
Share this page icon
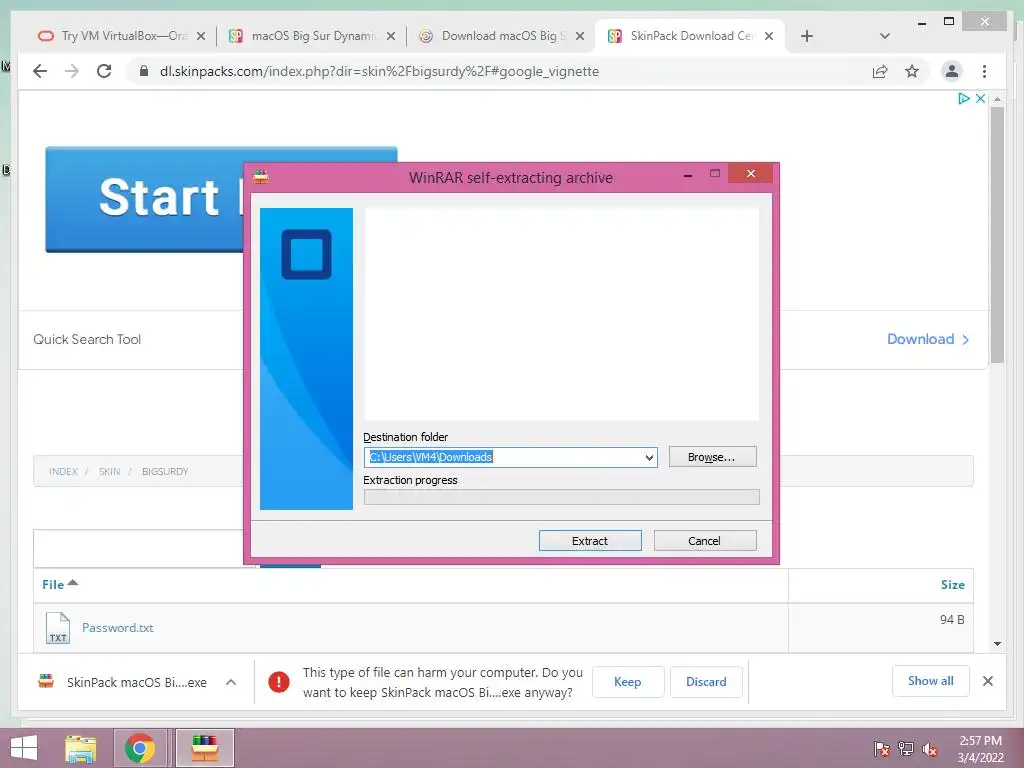(x=880, y=71)
